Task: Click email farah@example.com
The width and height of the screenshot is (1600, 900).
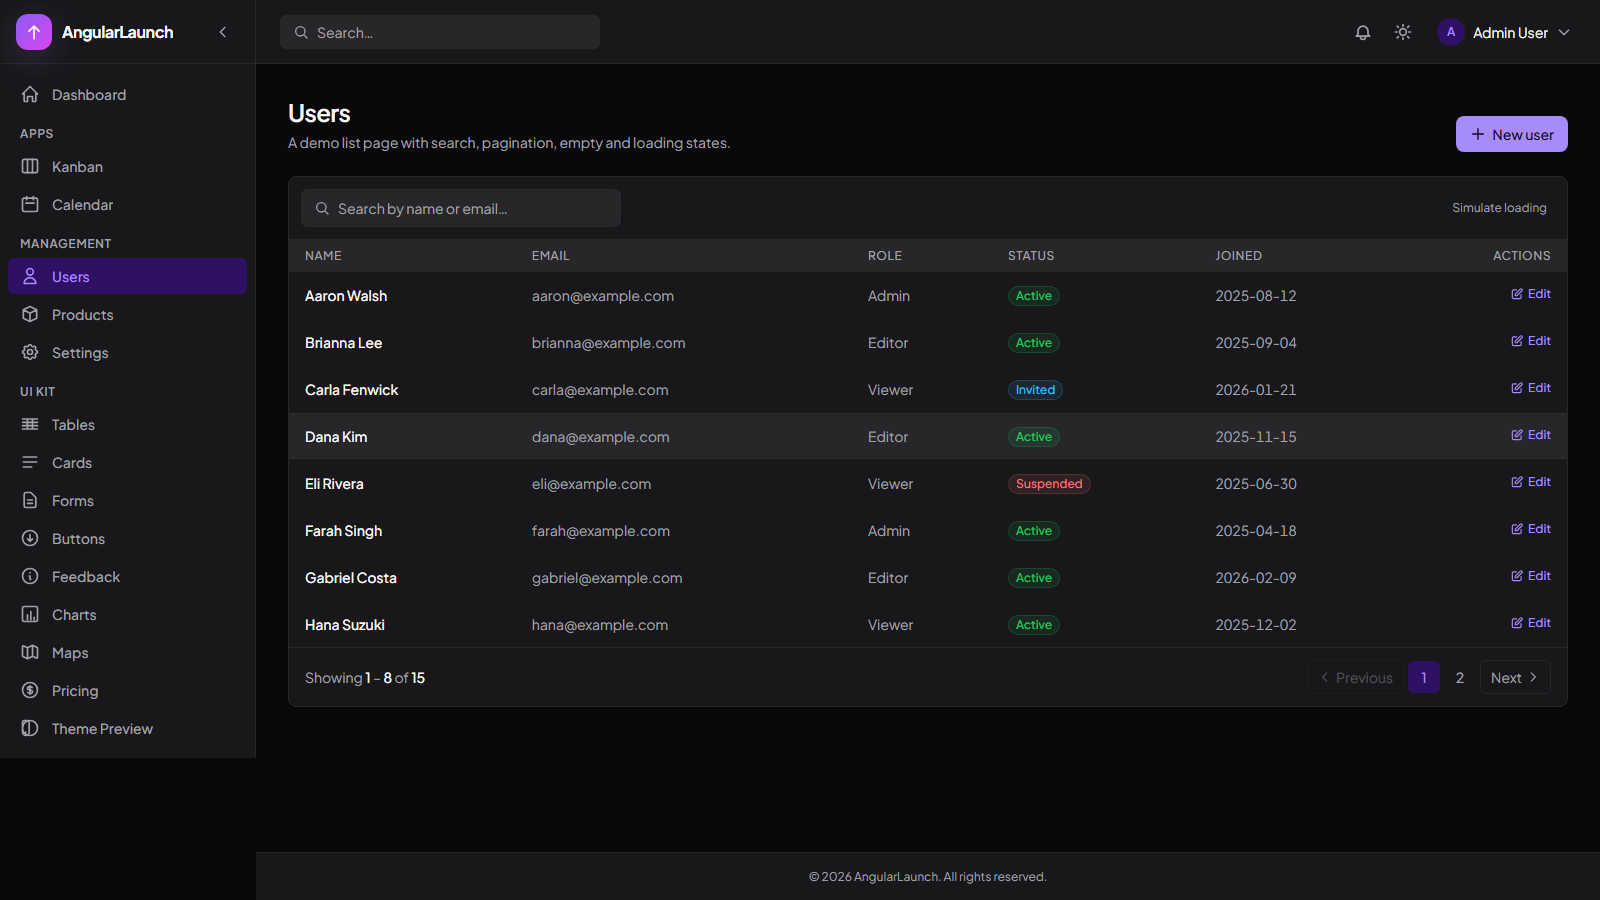Action: [x=601, y=531]
